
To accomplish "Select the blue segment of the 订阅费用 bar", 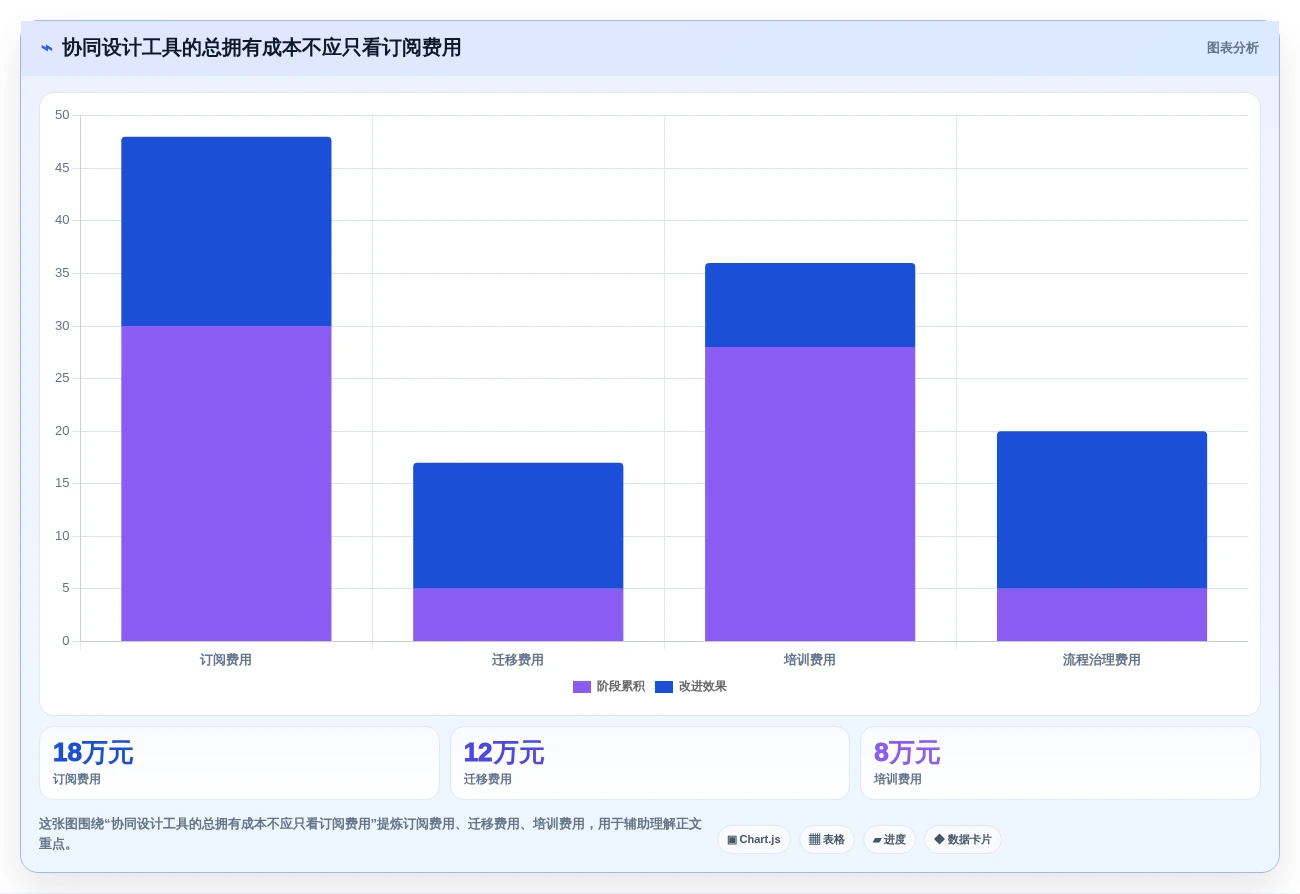I will 226,231.
